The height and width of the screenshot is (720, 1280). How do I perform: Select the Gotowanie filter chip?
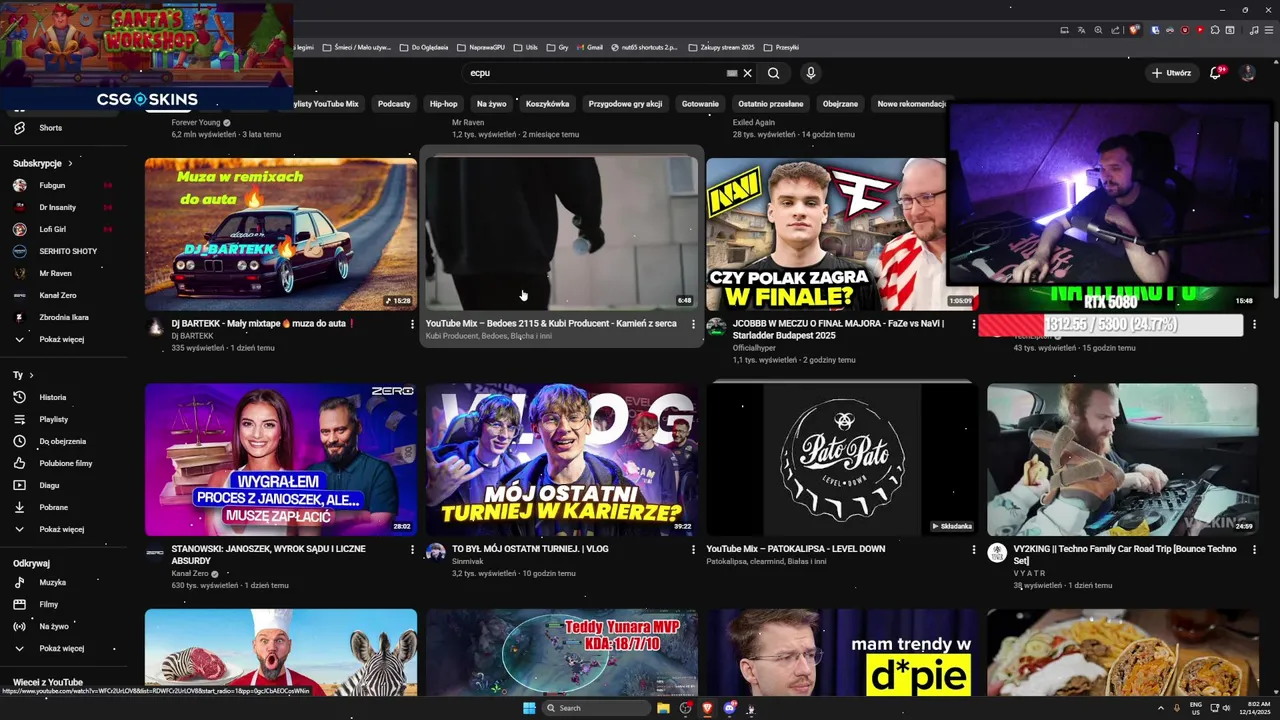[x=700, y=104]
